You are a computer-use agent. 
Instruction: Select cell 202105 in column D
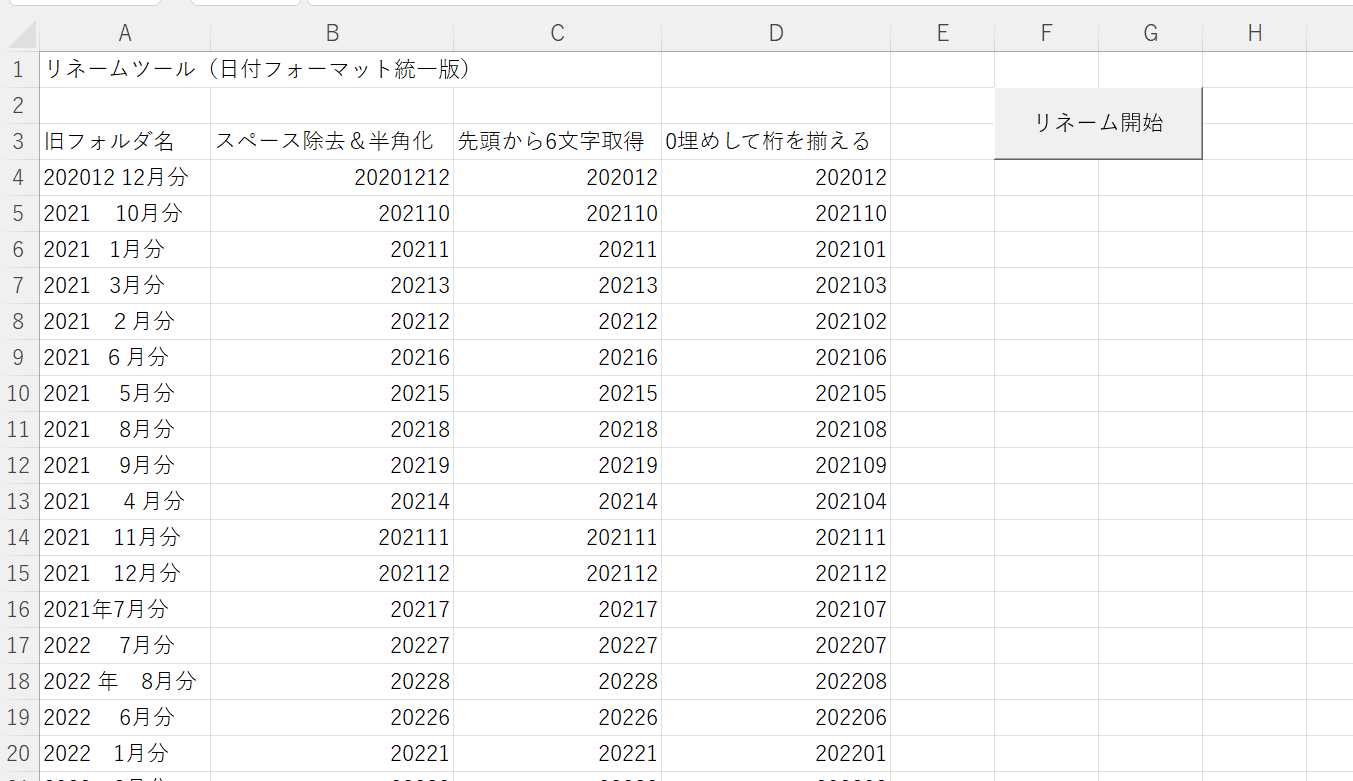point(776,394)
